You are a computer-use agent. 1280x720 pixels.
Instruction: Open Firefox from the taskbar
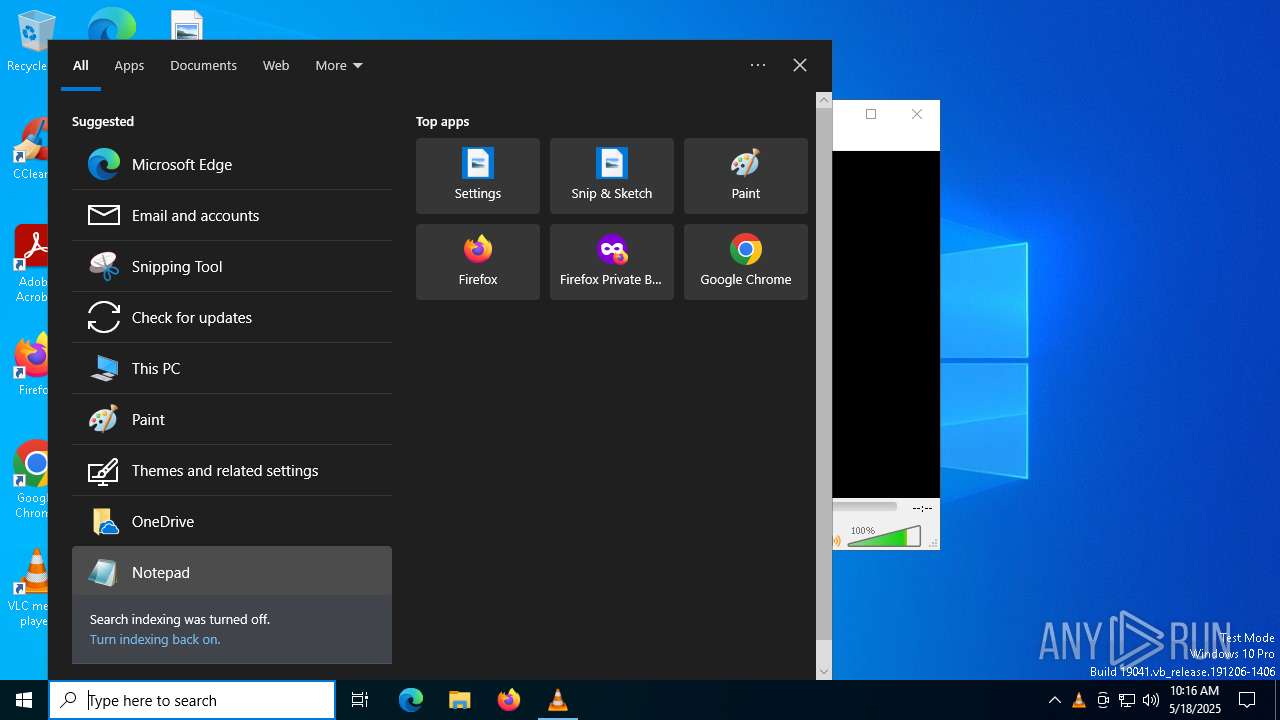[x=509, y=700]
